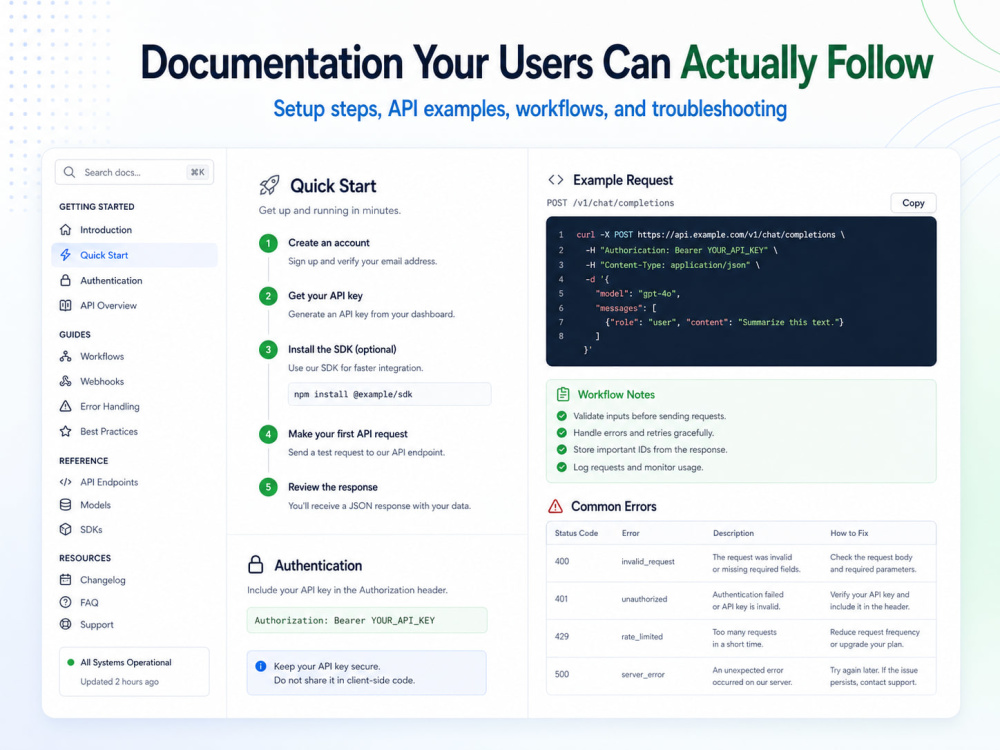
Task: Click the Models database icon
Action: click(65, 504)
